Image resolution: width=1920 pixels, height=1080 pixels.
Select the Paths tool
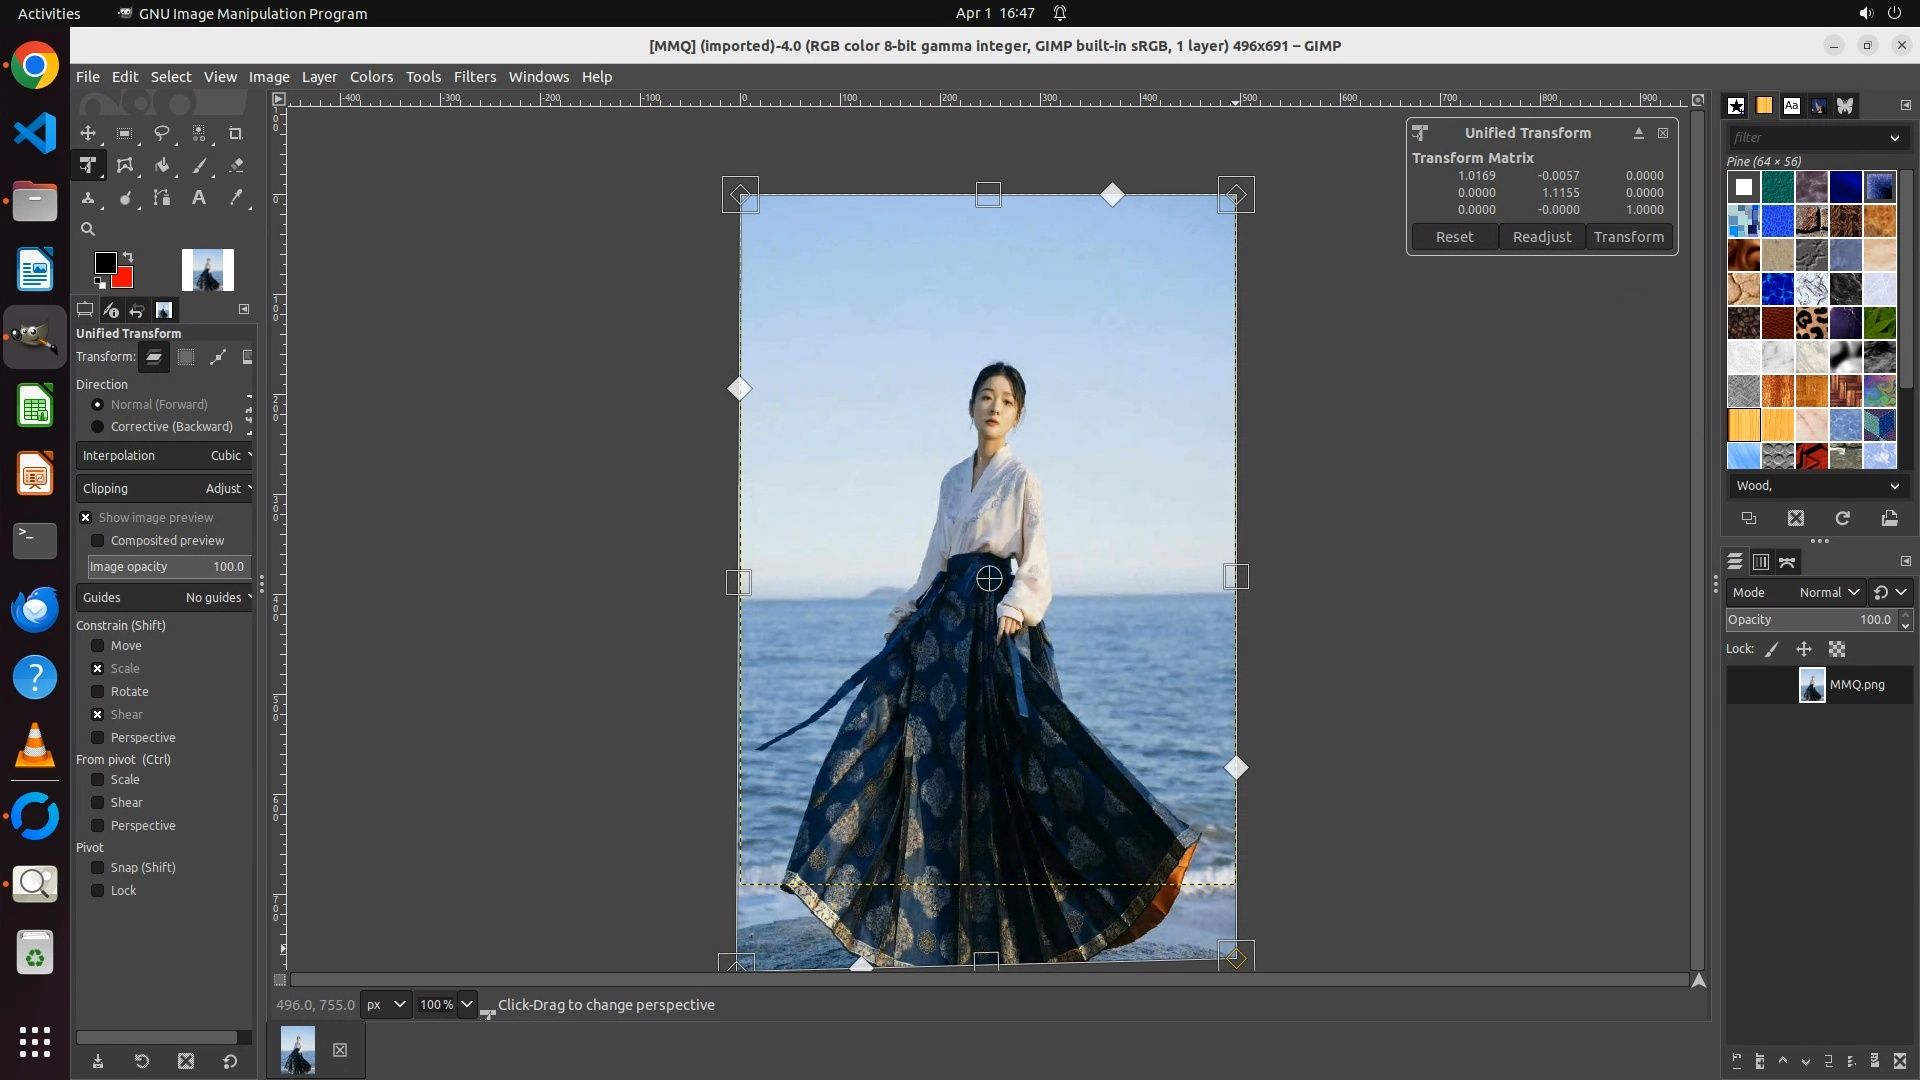click(x=162, y=198)
